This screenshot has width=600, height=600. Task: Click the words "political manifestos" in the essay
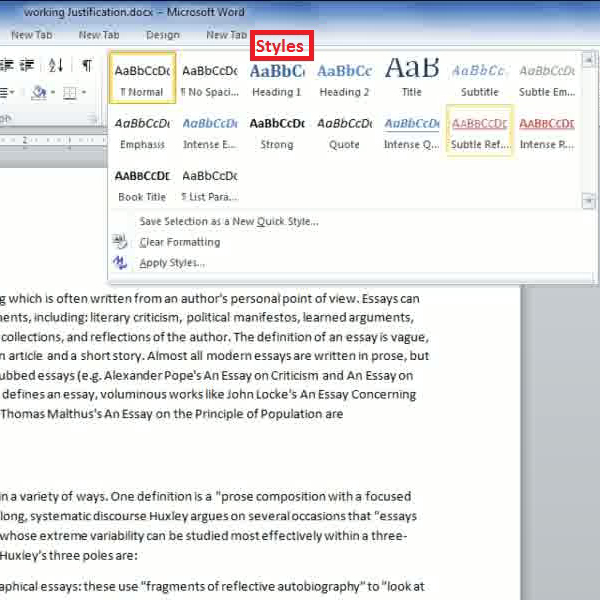(243, 317)
